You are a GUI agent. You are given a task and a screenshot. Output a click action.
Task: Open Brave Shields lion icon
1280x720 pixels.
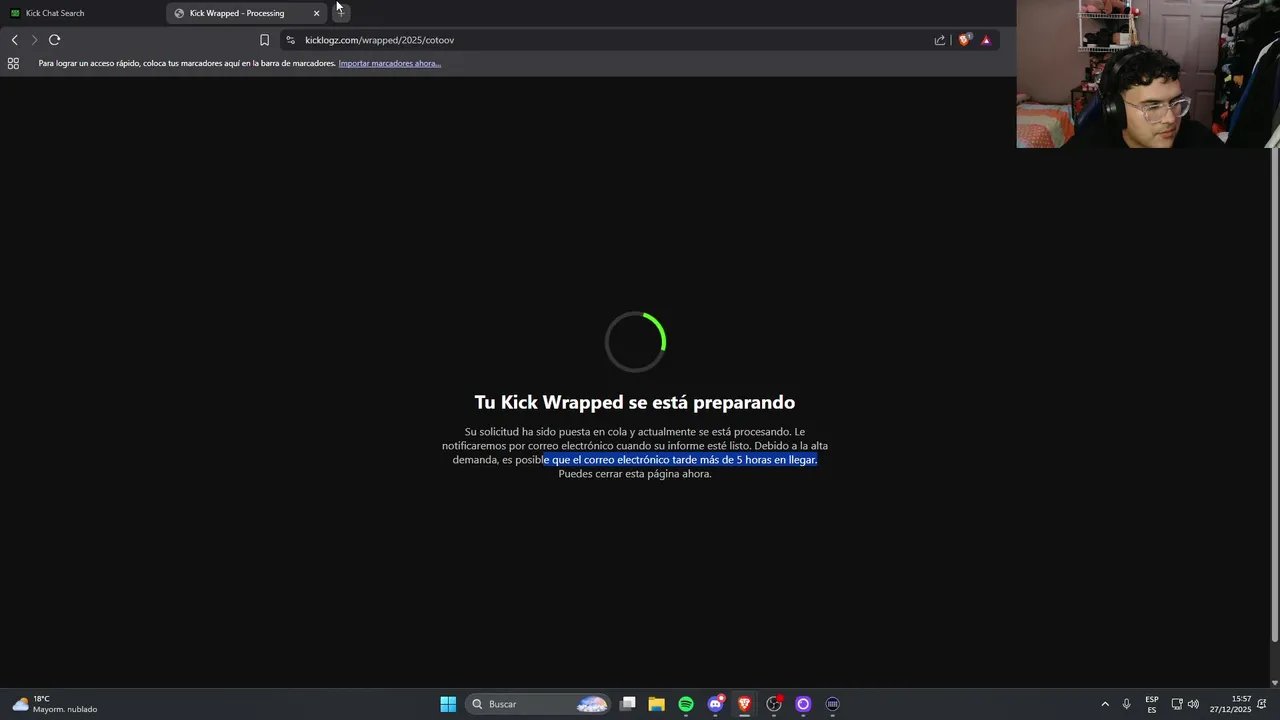point(964,40)
